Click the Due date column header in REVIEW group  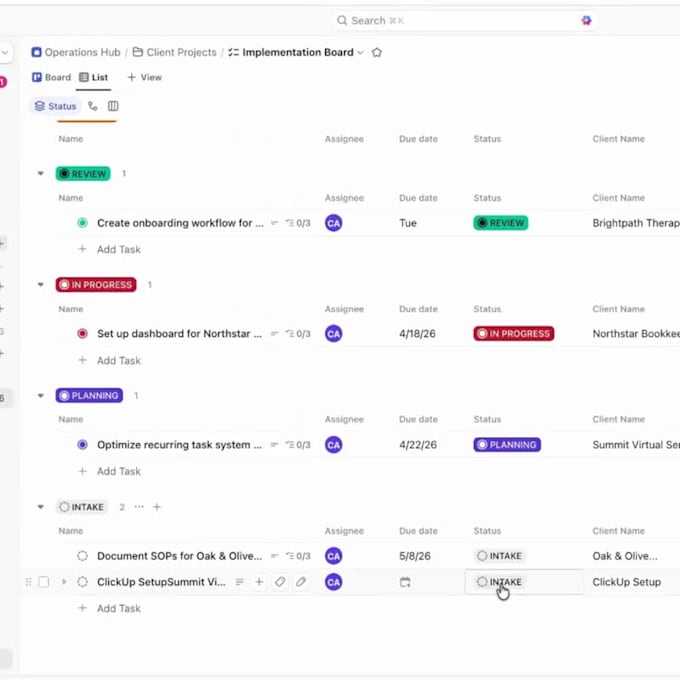coord(418,198)
